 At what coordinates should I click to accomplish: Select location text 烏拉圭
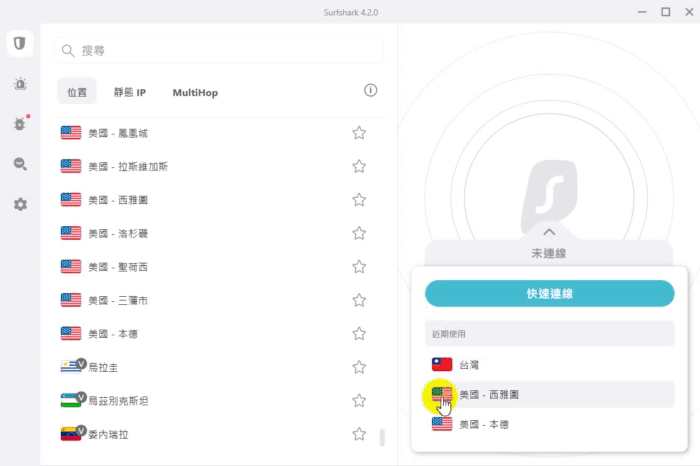click(103, 367)
